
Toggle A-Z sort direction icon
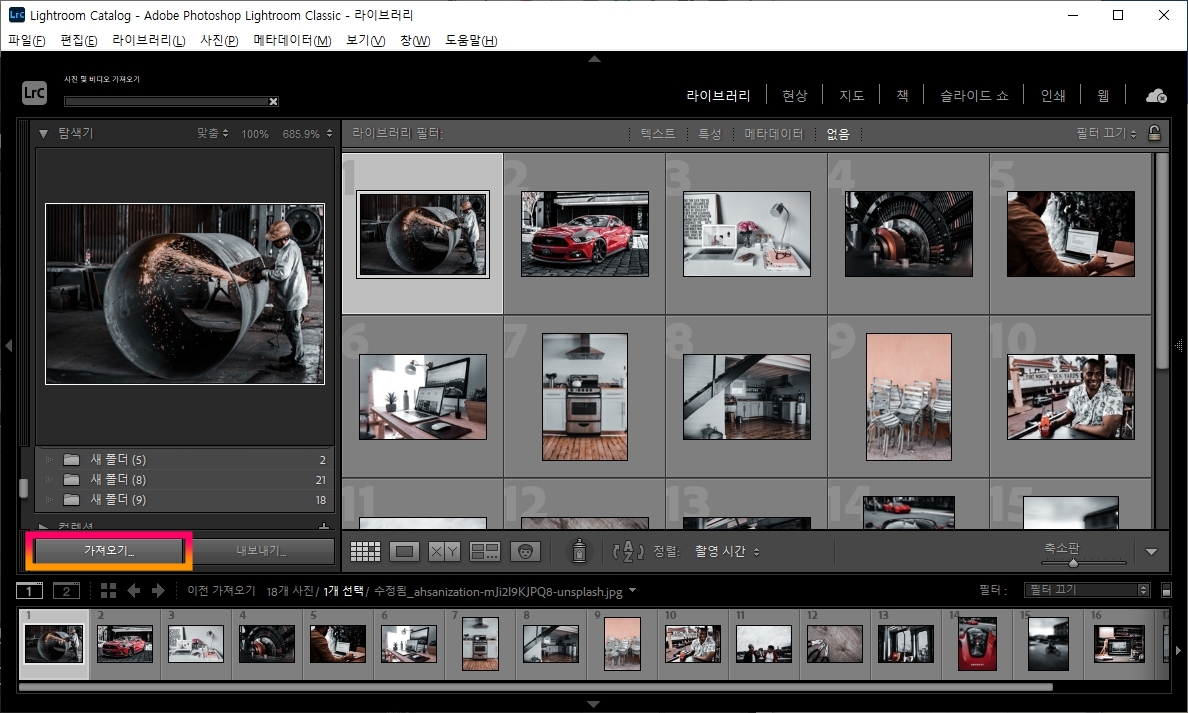[628, 552]
